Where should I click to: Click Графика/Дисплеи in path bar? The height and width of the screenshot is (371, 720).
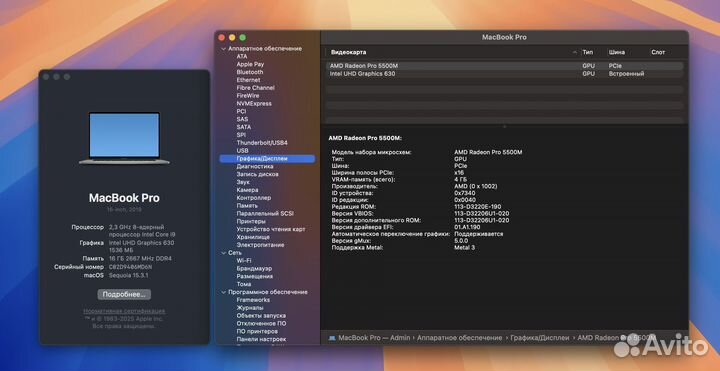pyautogui.click(x=540, y=338)
